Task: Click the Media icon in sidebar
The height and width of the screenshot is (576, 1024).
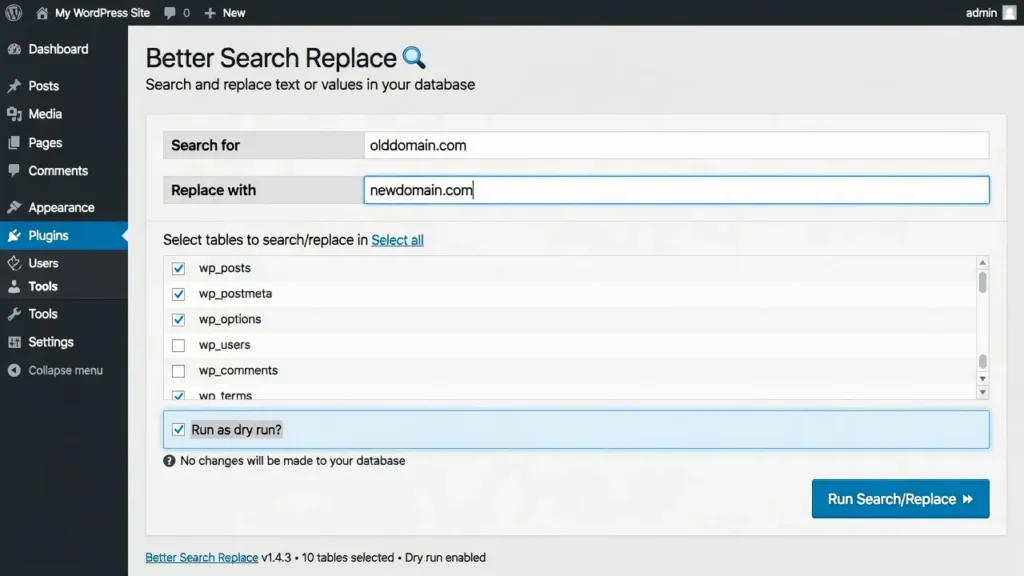Action: tap(14, 114)
